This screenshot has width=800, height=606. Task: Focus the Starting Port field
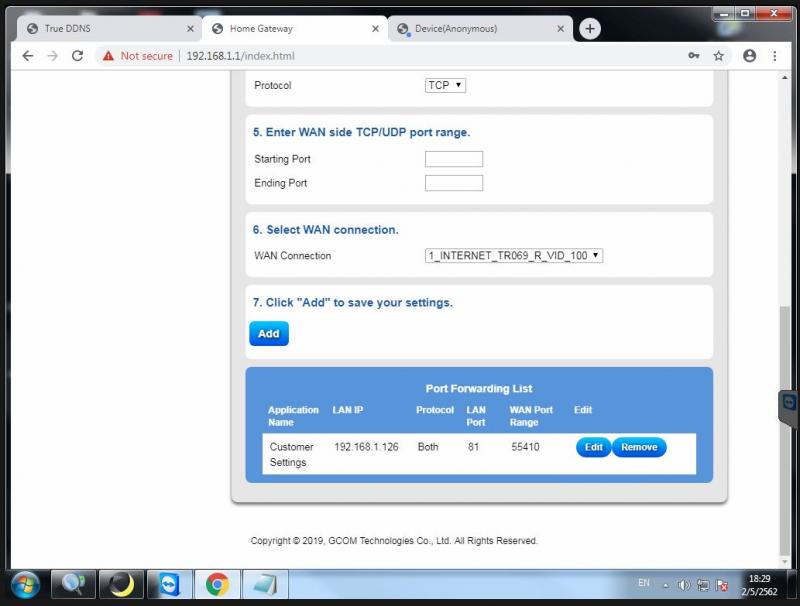tap(454, 159)
